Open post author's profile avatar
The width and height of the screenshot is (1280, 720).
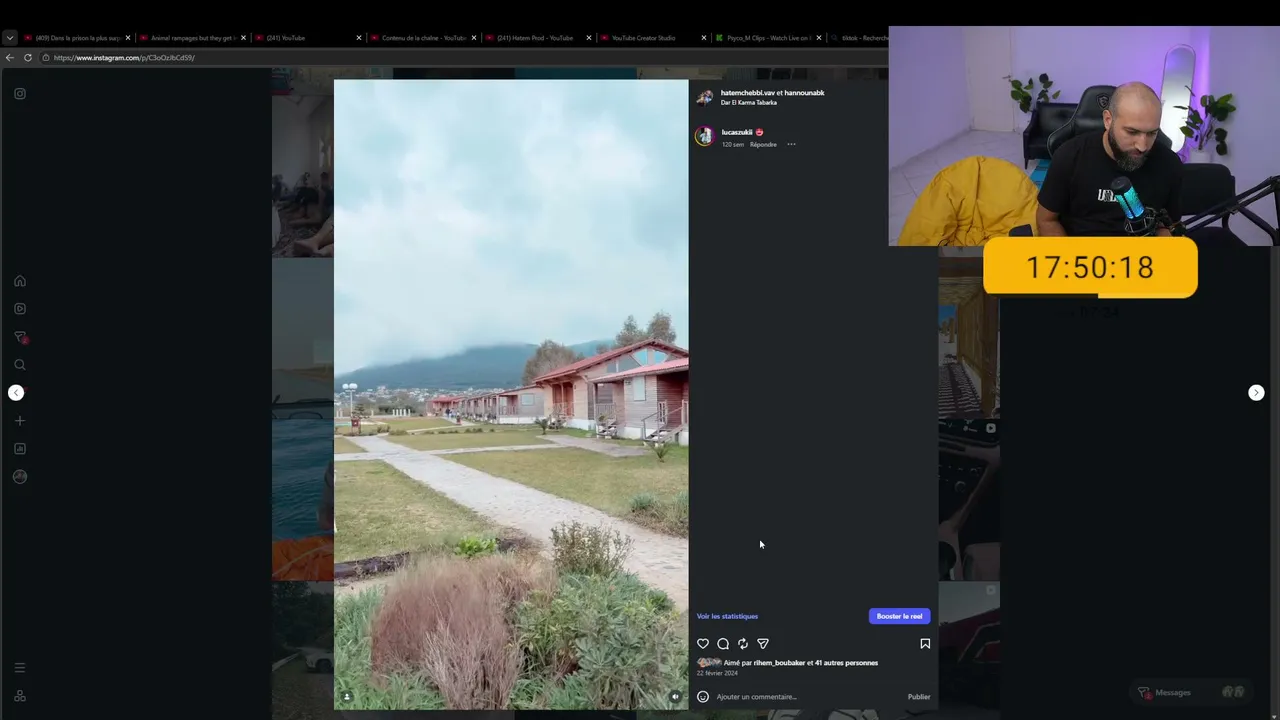(705, 97)
